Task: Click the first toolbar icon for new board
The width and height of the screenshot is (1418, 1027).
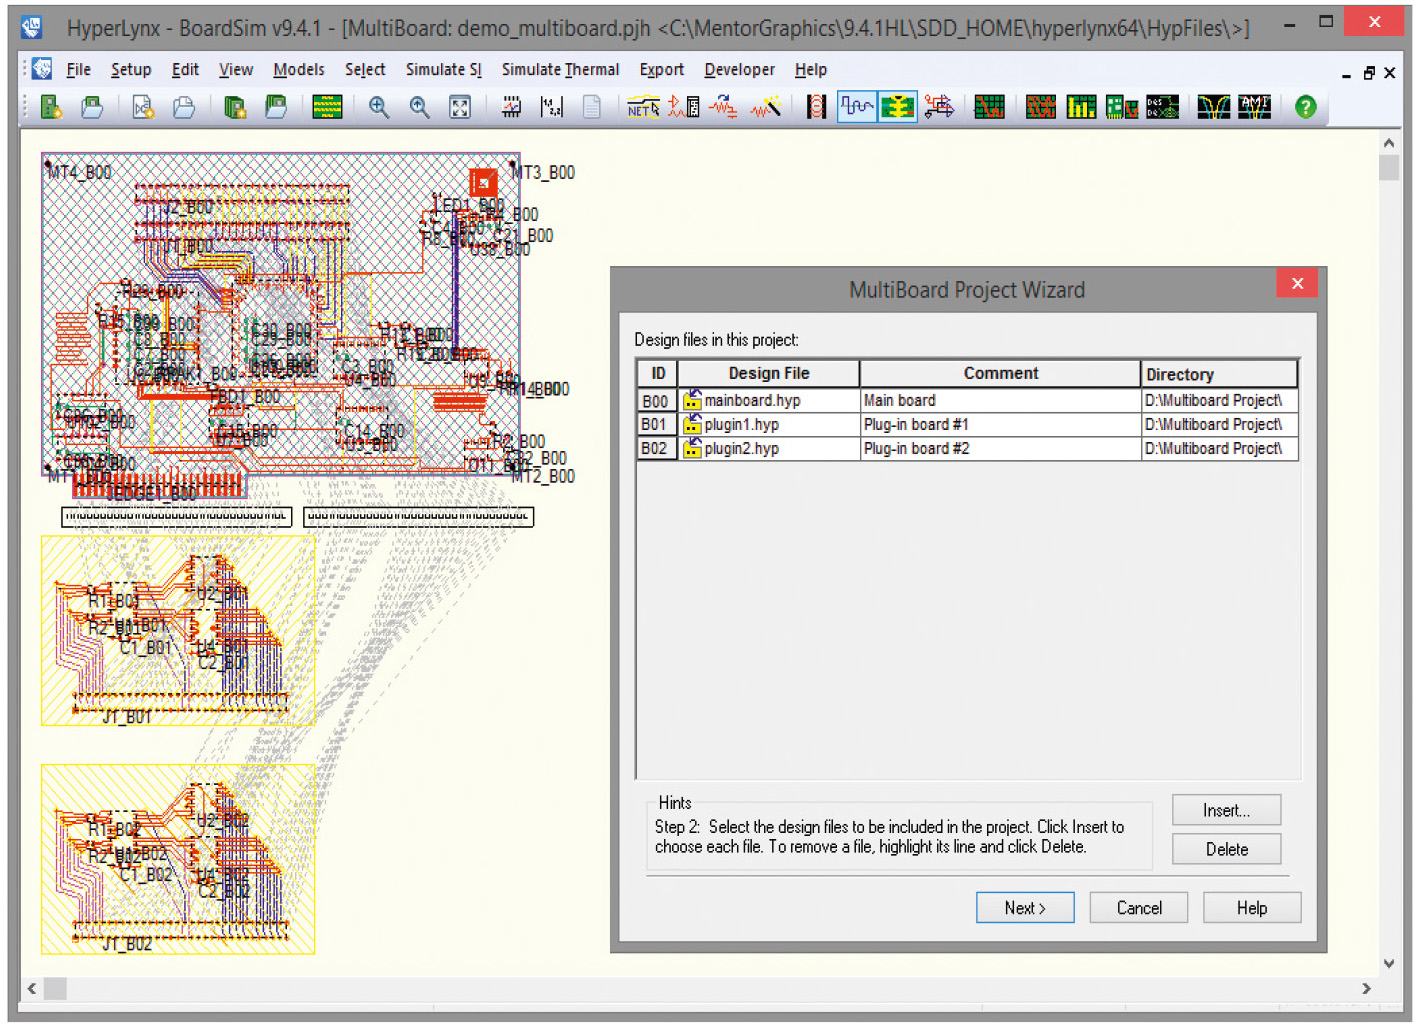Action: point(51,107)
